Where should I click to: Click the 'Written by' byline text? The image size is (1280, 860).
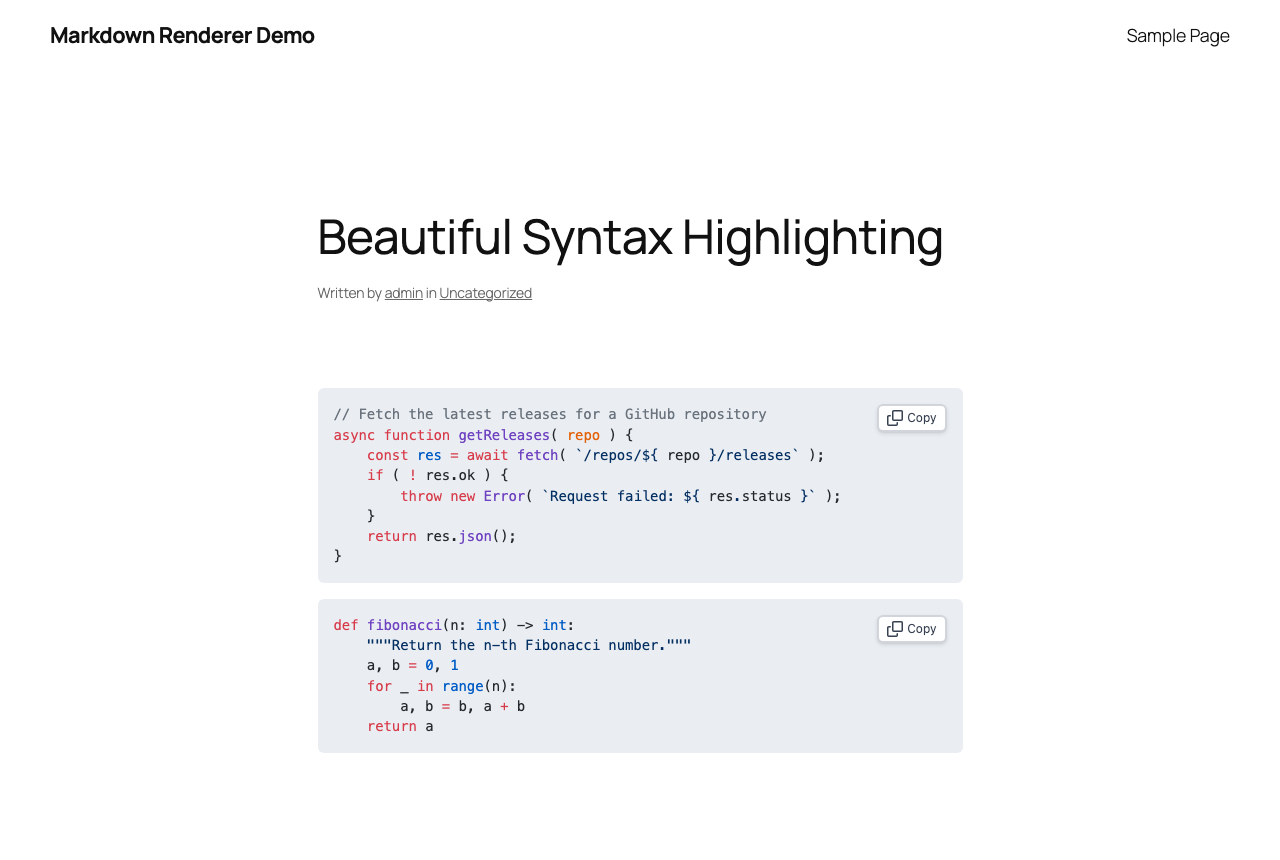[x=350, y=293]
